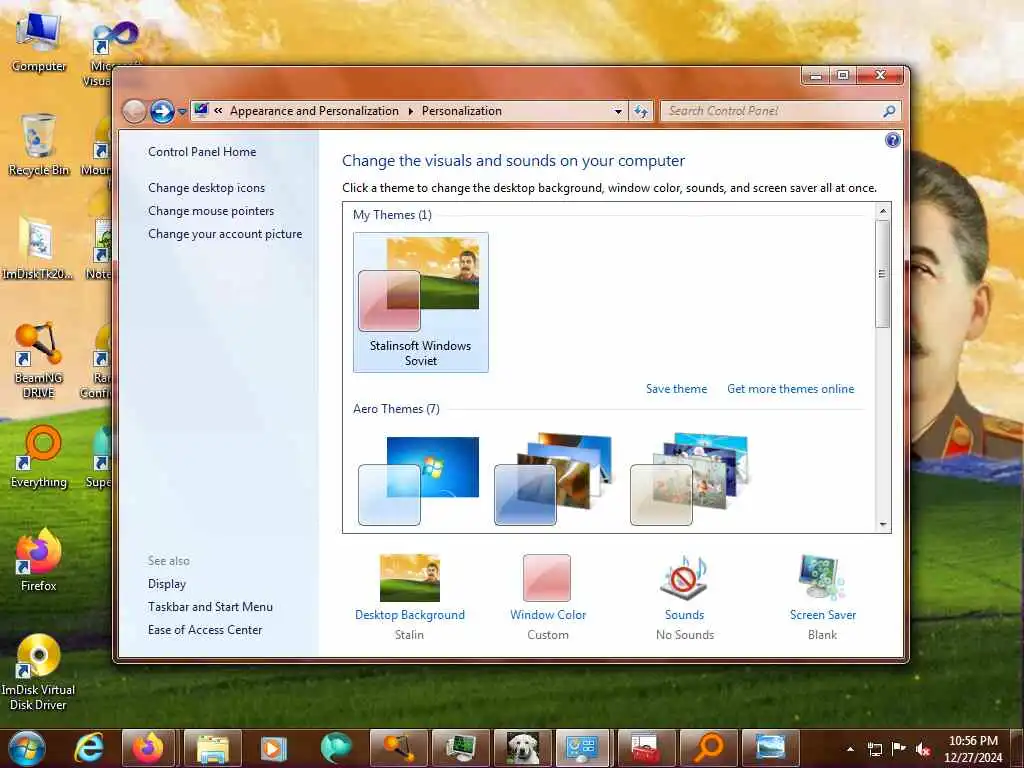Click the search magnifier icon in Control Panel
Image resolution: width=1024 pixels, height=768 pixels.
[889, 111]
